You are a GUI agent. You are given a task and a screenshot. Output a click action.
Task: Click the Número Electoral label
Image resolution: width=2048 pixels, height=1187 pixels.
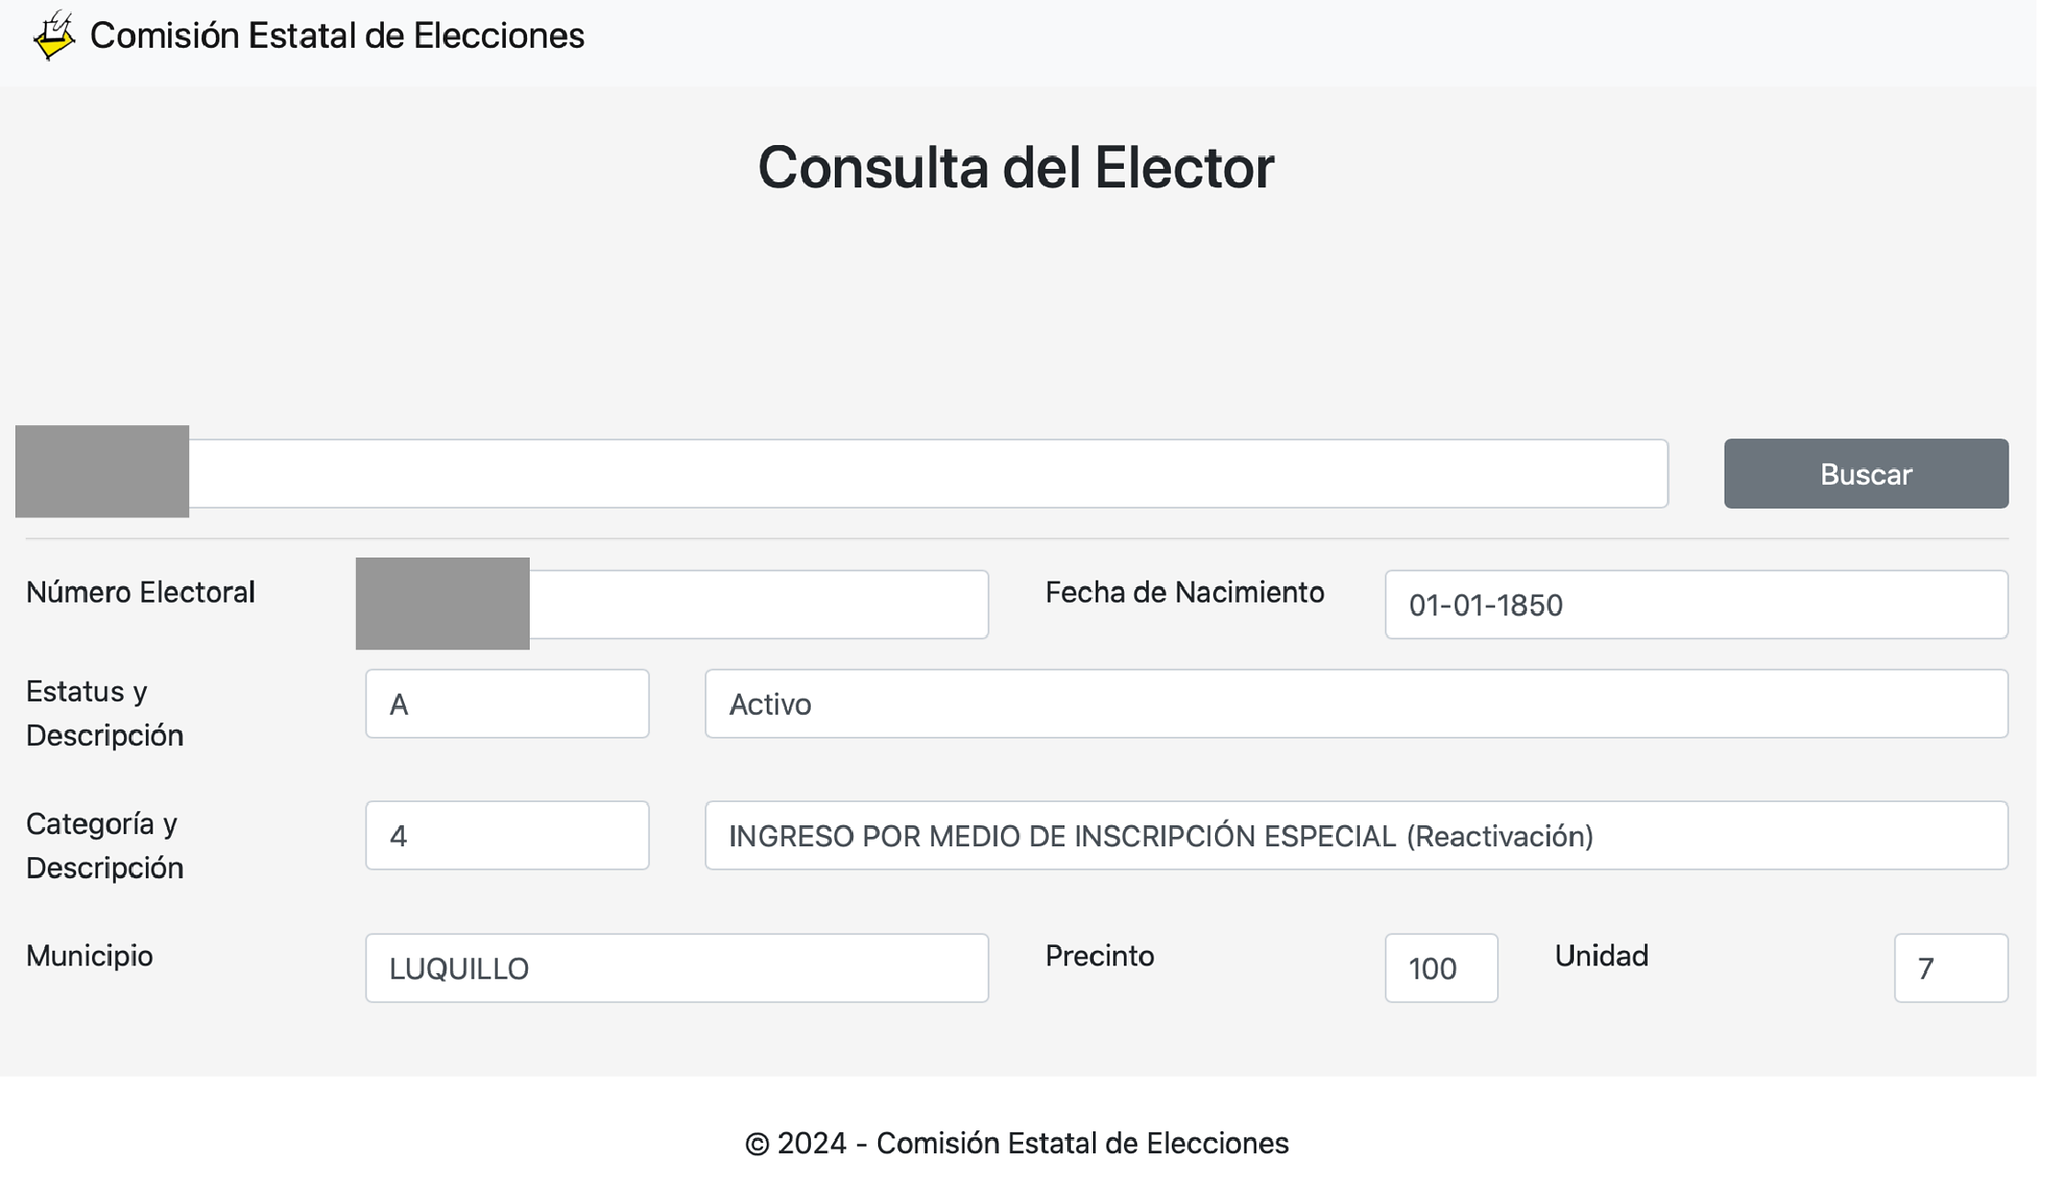(141, 592)
